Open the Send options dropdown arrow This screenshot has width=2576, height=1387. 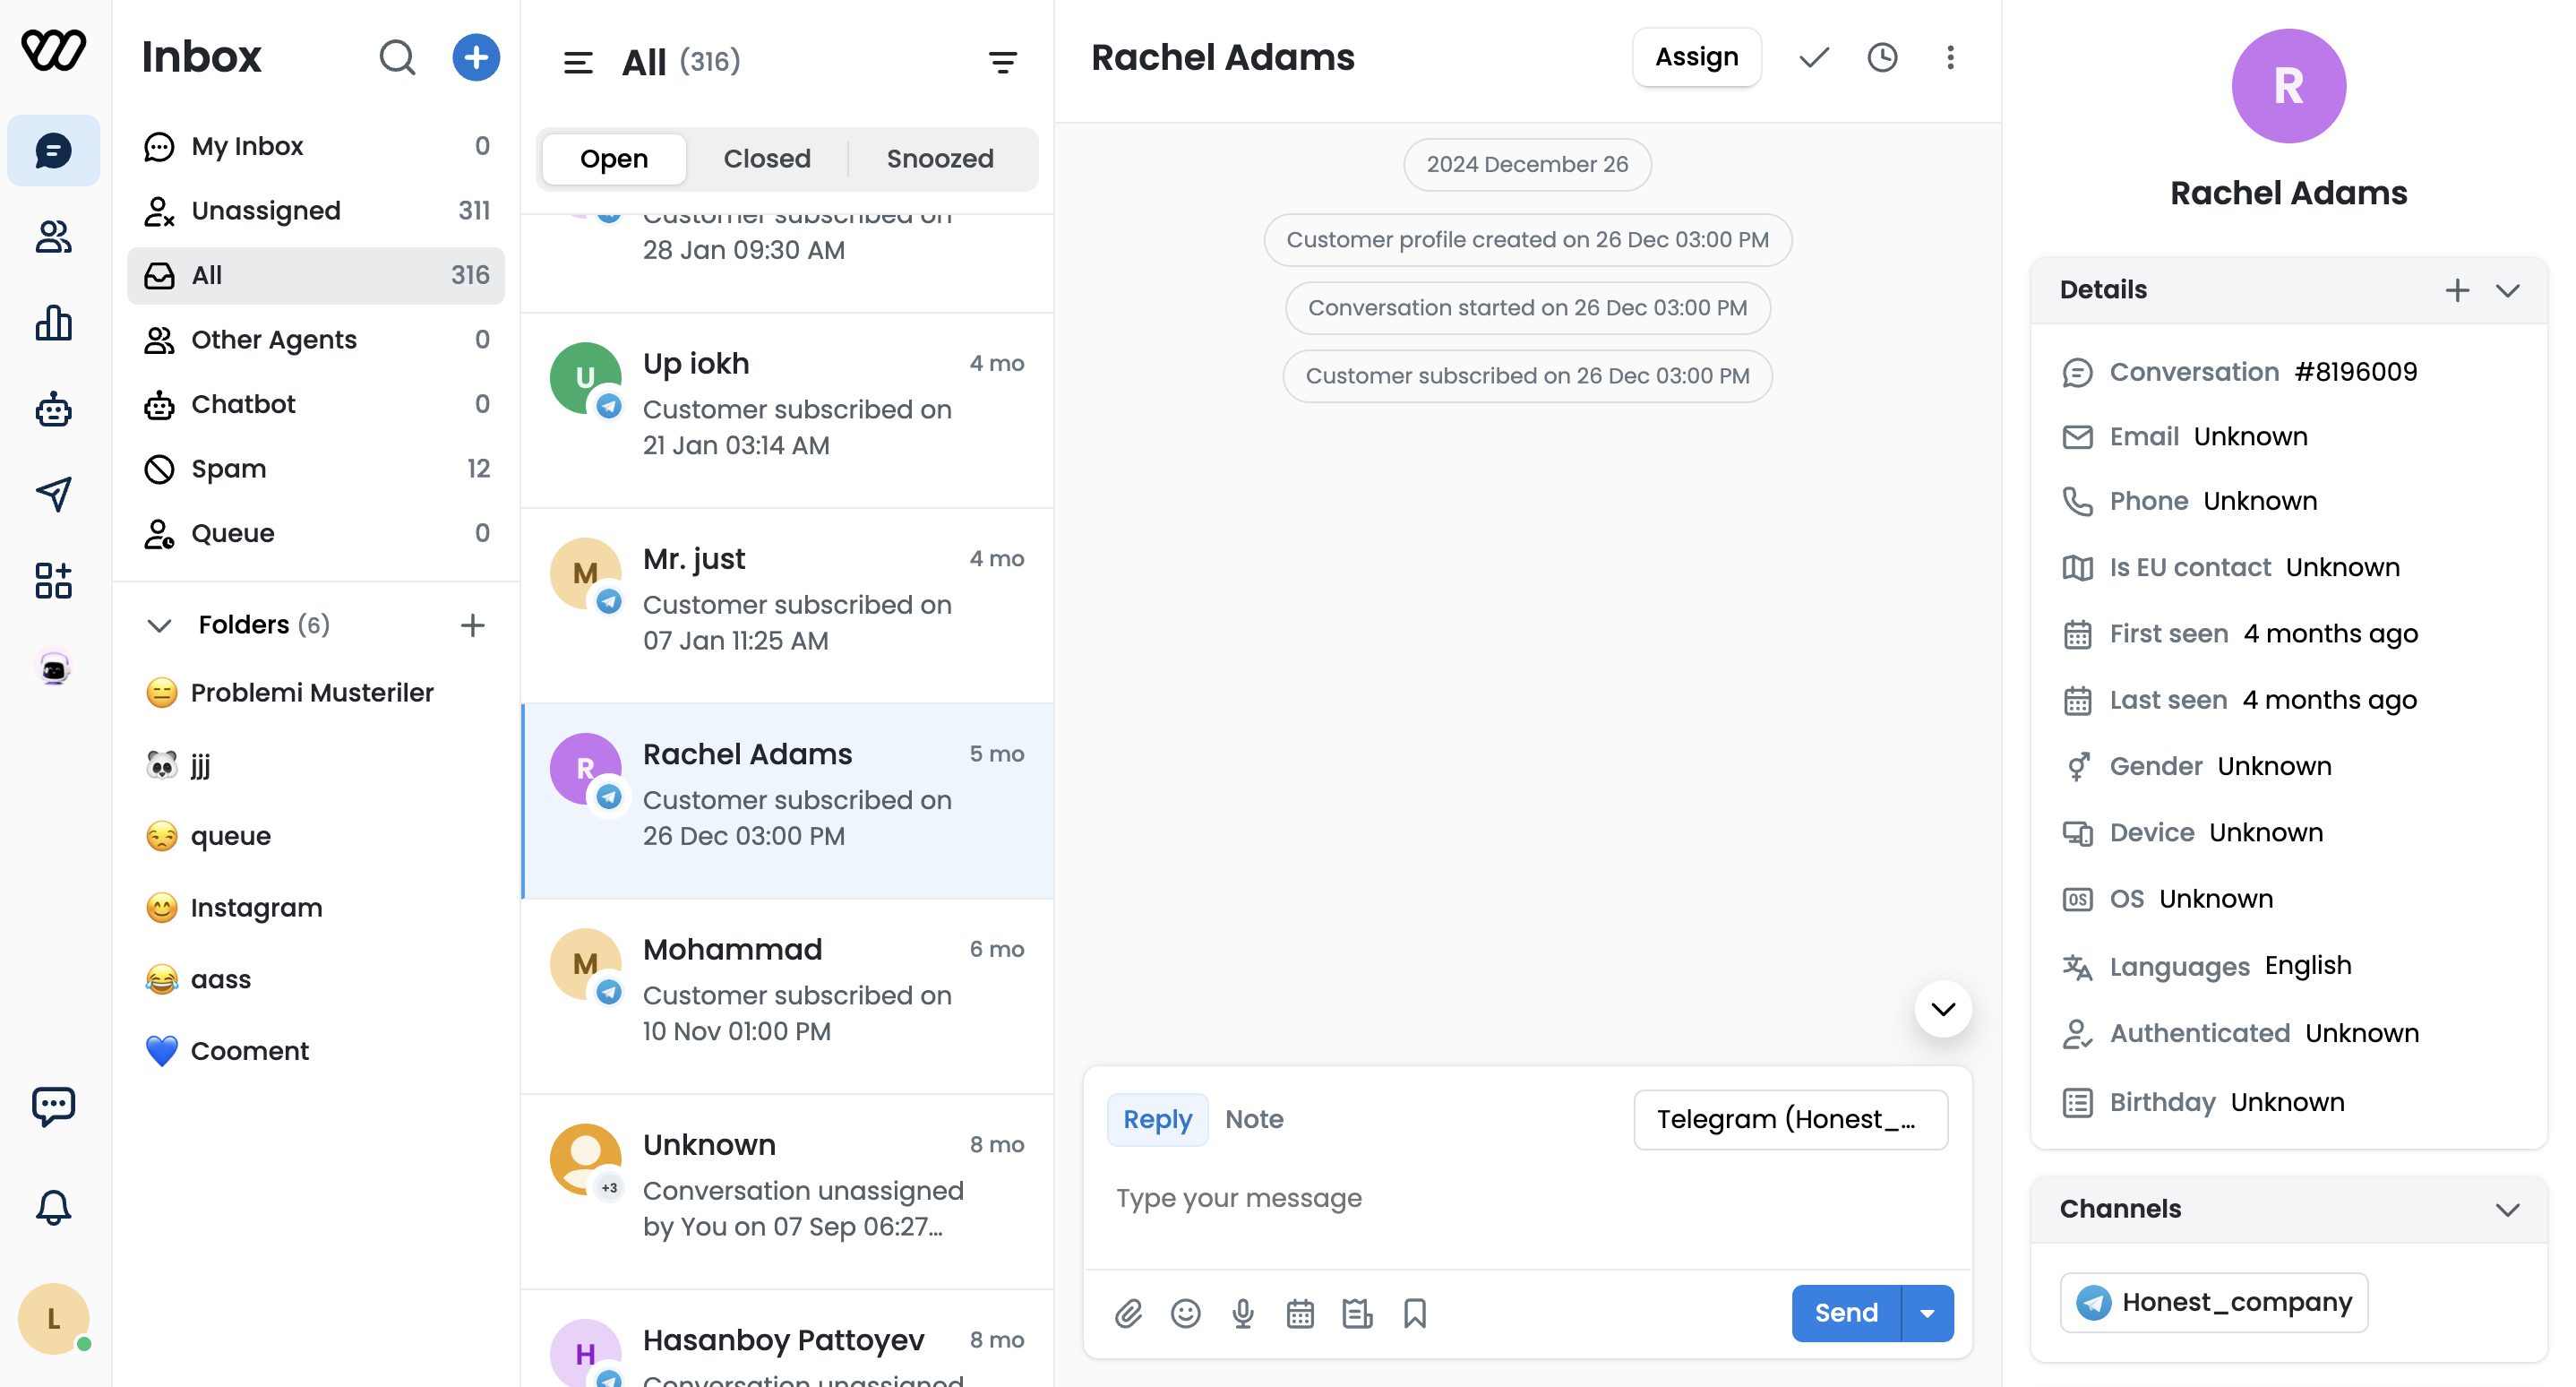pos(1927,1313)
